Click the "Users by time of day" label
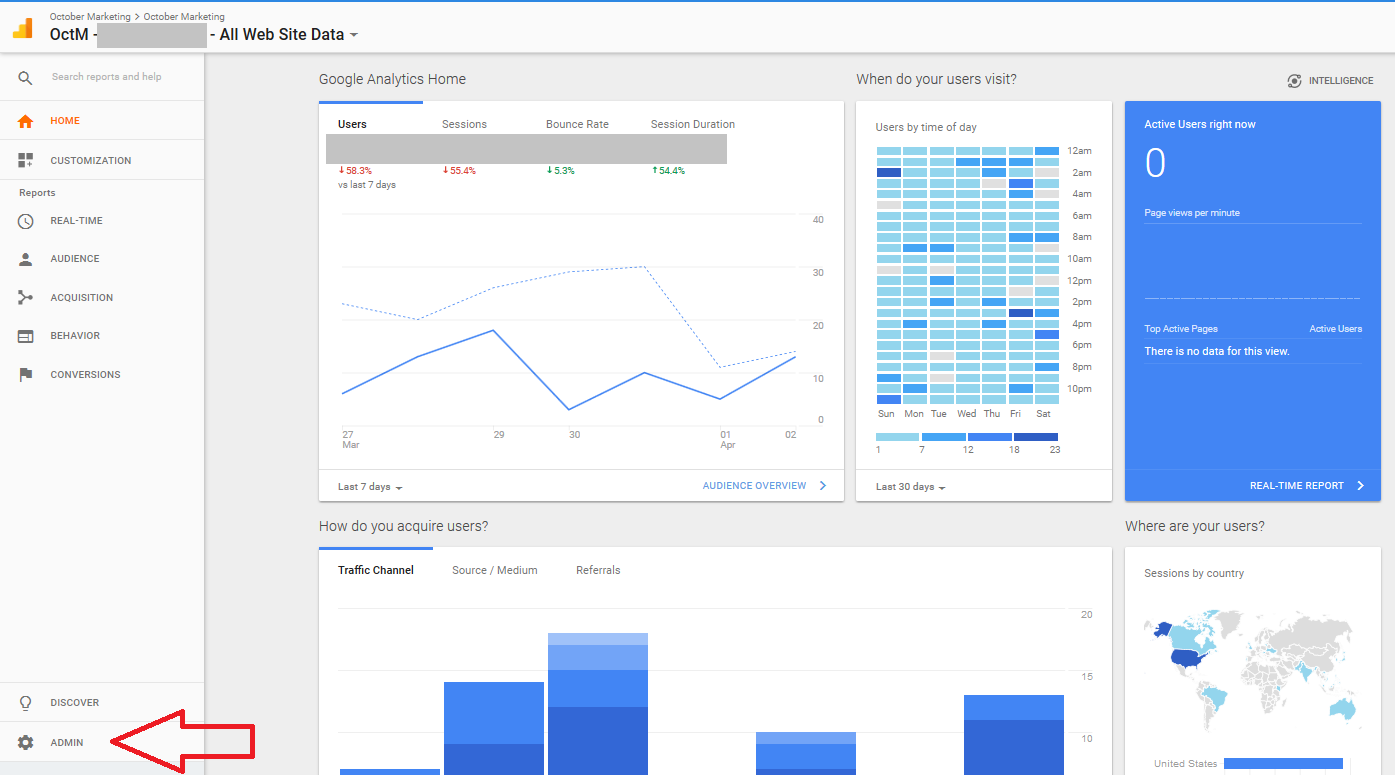Viewport: 1395px width, 775px height. point(926,127)
